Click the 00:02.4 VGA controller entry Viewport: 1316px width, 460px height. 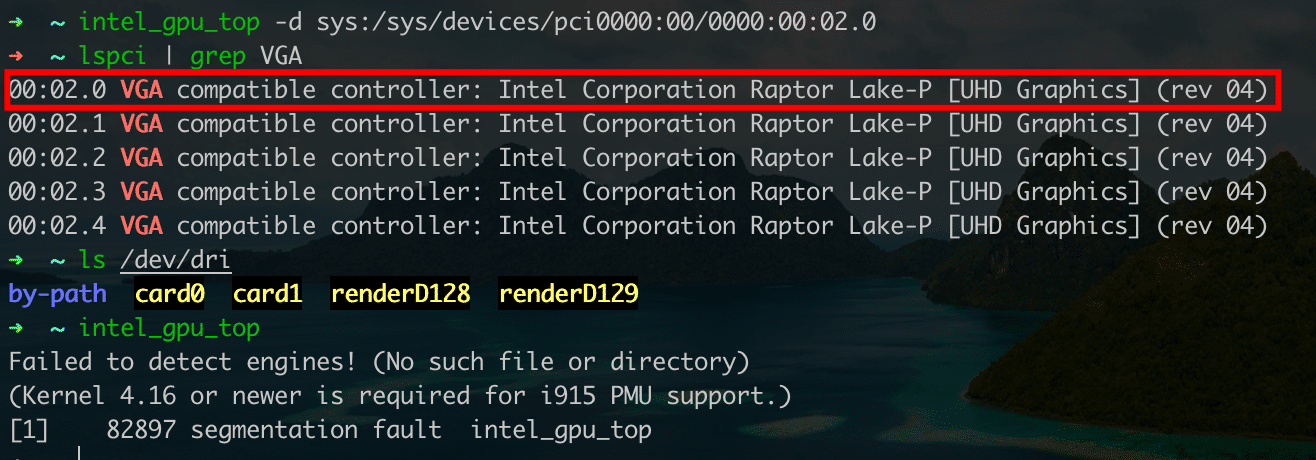tap(638, 226)
